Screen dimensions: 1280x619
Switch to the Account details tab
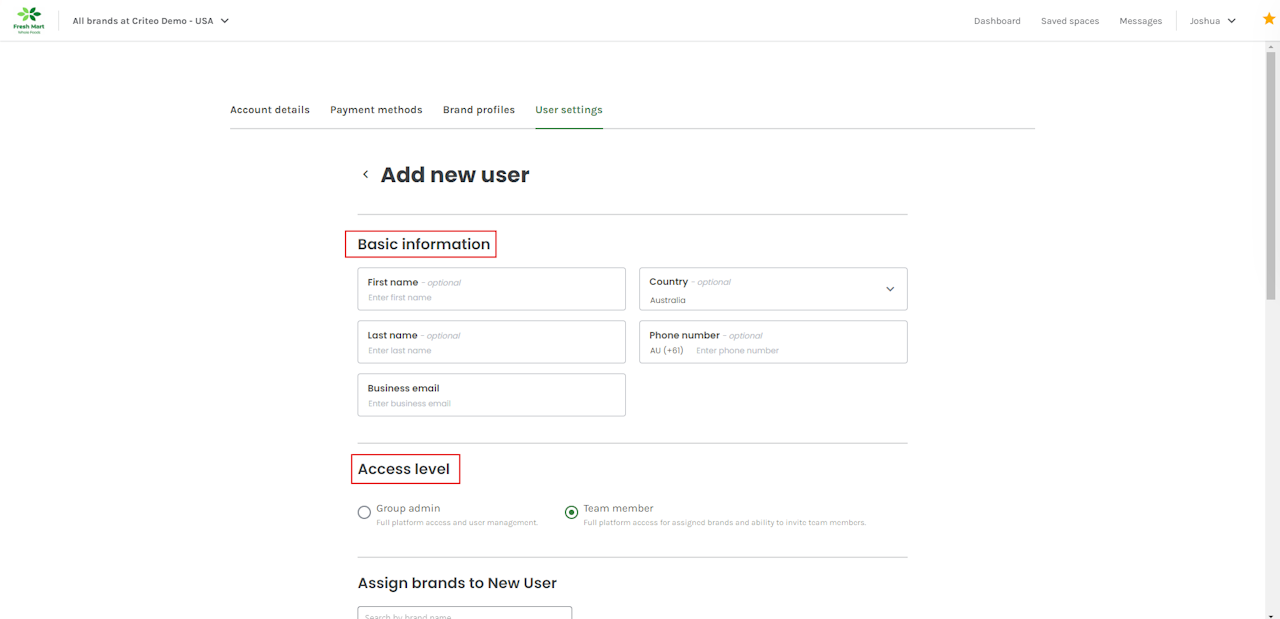pos(270,110)
